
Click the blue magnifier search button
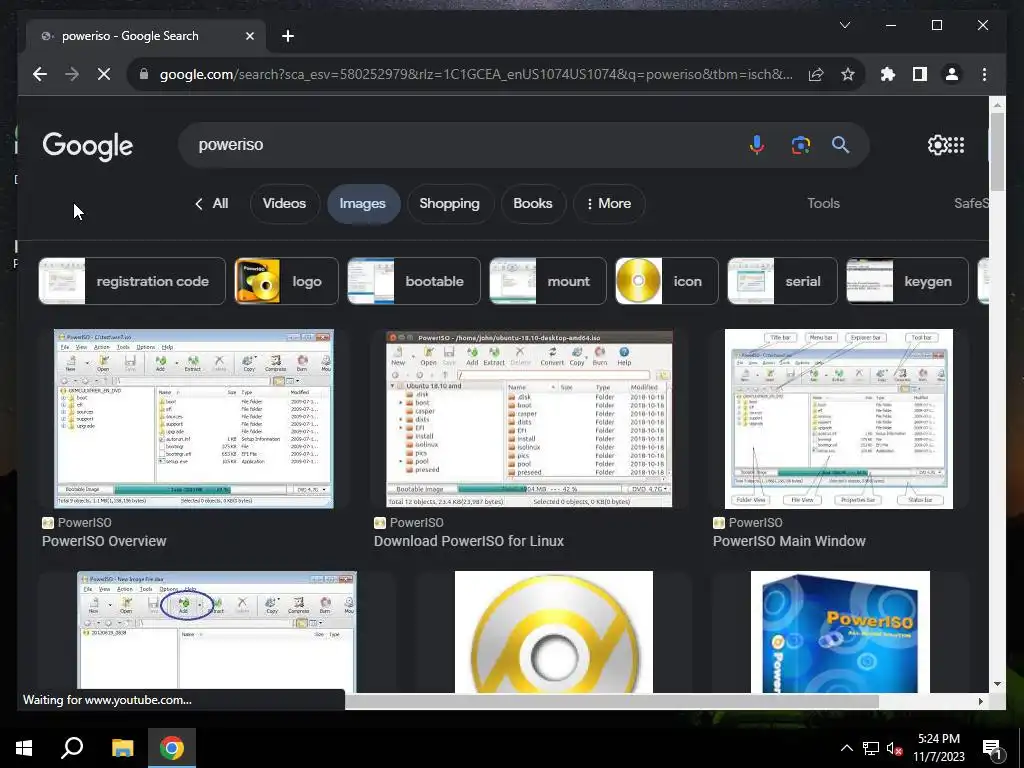(840, 145)
